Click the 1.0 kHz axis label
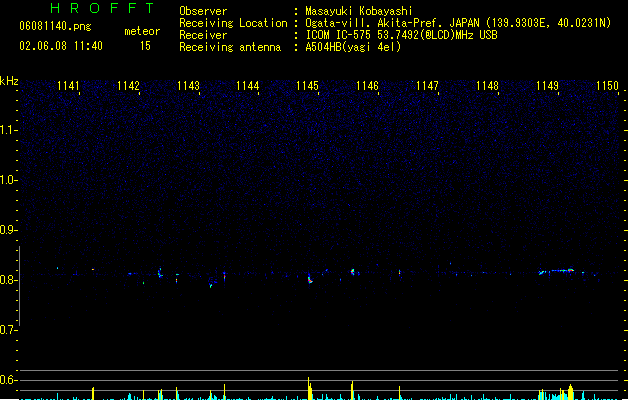The image size is (629, 400). click(8, 180)
